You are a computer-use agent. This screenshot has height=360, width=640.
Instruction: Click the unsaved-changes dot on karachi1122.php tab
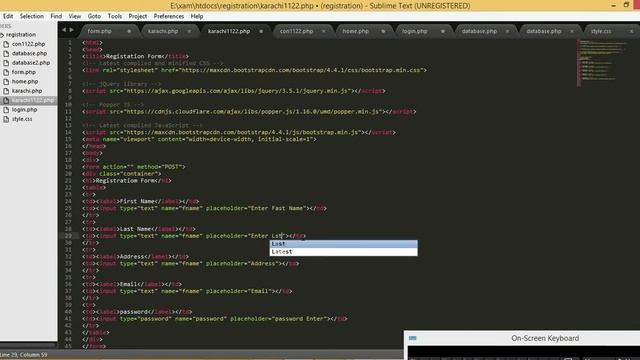(x=261, y=31)
